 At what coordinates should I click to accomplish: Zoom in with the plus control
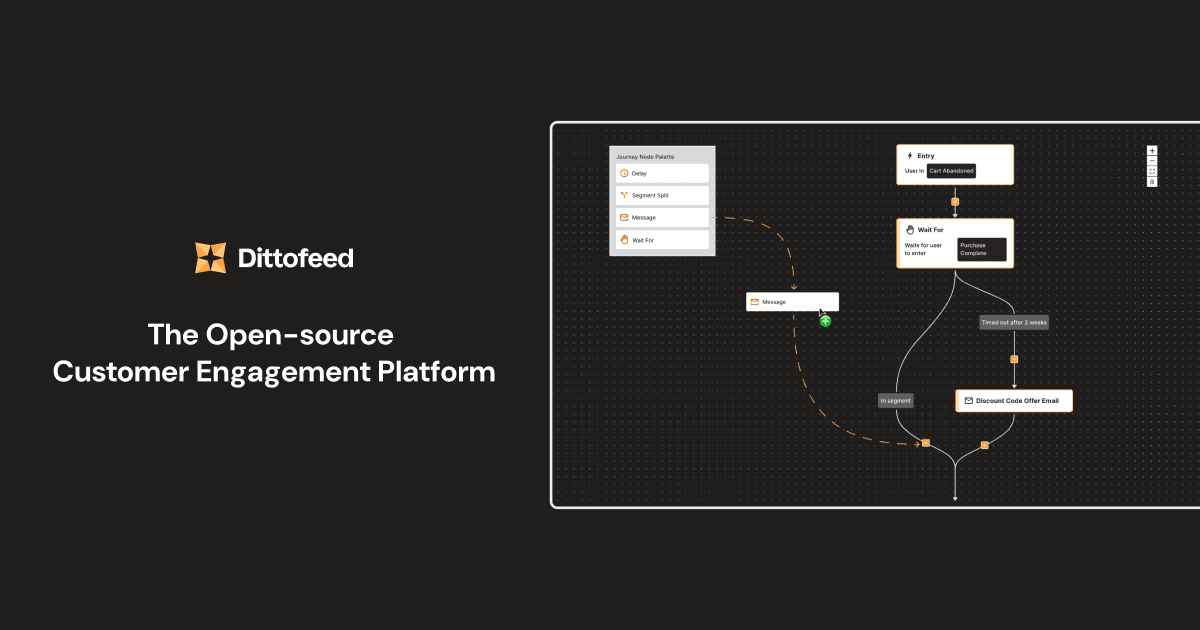(1152, 151)
